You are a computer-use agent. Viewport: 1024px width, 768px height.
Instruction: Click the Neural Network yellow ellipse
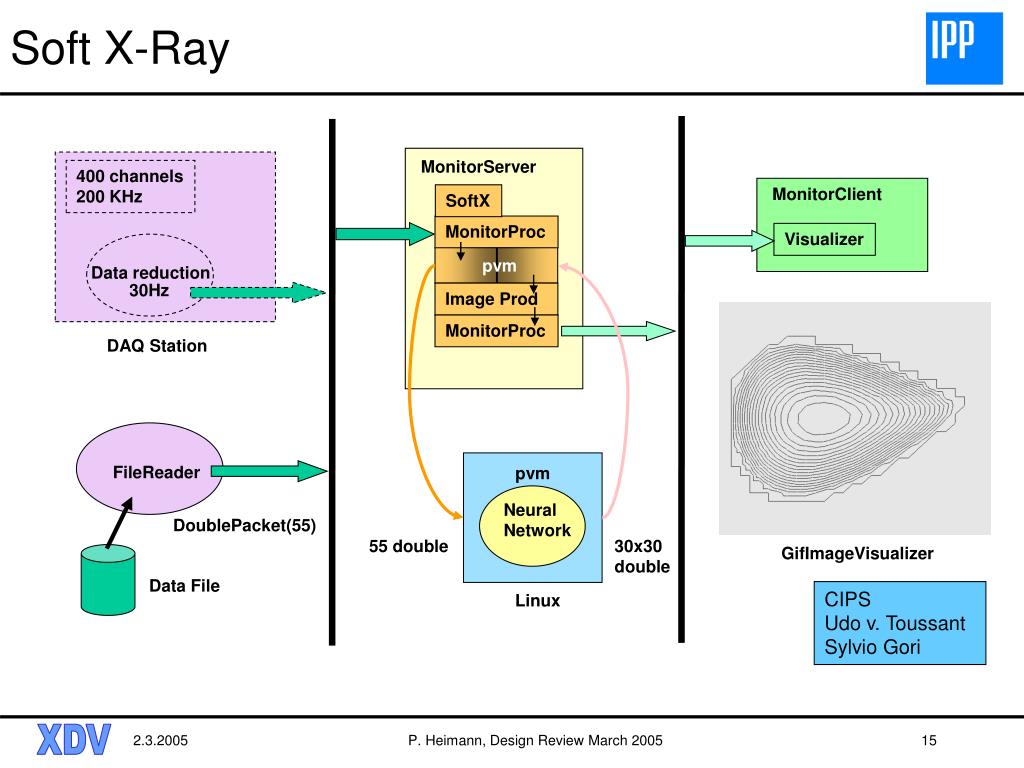point(532,526)
